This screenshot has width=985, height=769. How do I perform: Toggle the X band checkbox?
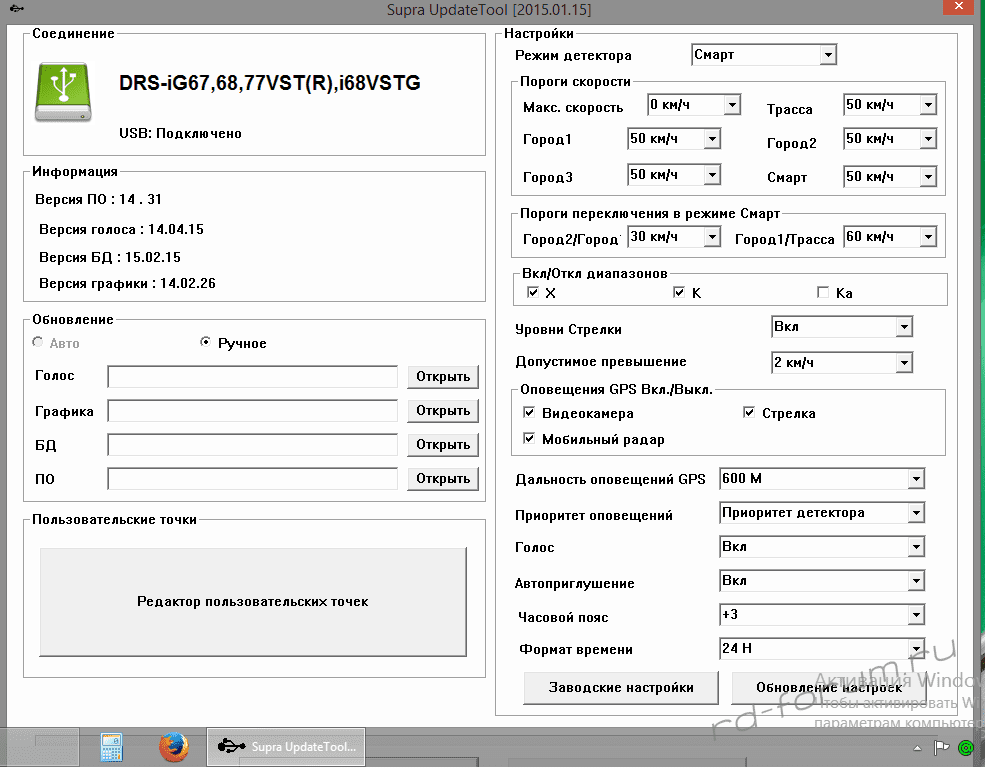pos(533,292)
